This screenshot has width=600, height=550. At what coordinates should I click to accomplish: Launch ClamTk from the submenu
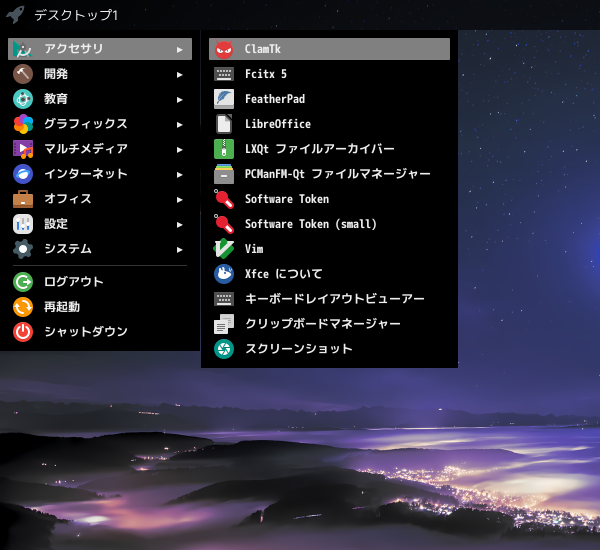click(329, 49)
